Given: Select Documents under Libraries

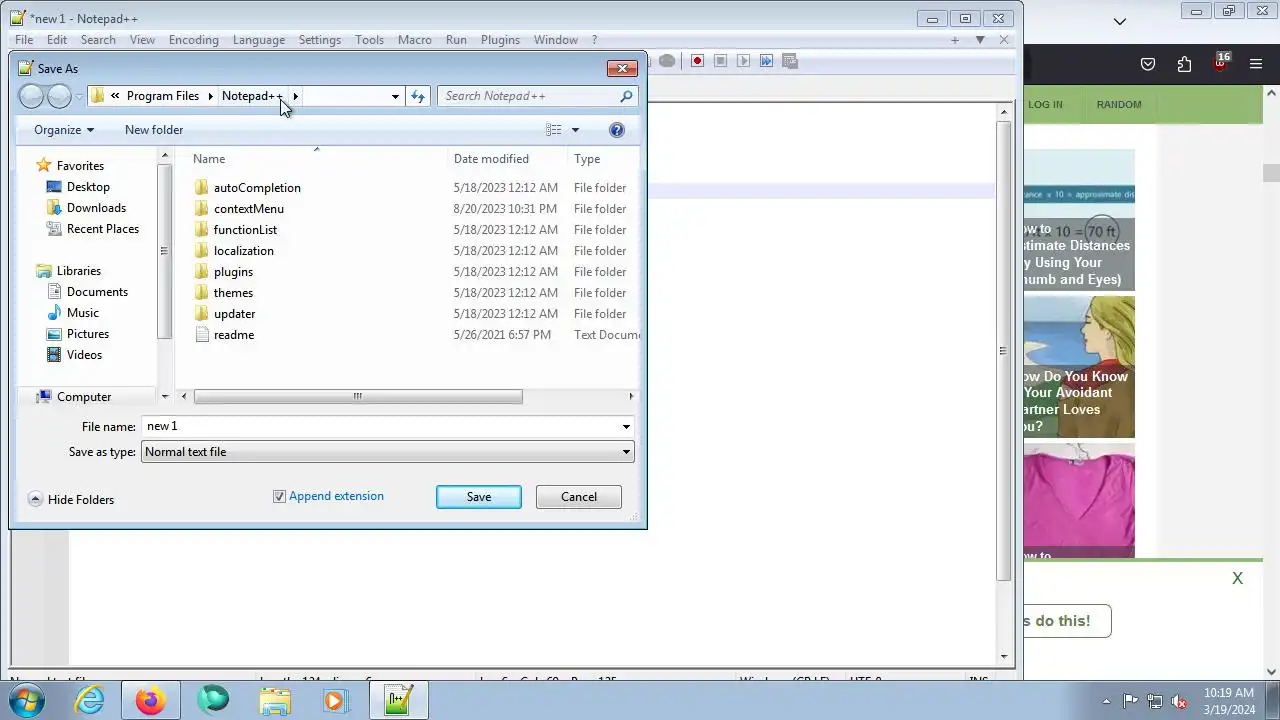Looking at the screenshot, I should [x=97, y=292].
